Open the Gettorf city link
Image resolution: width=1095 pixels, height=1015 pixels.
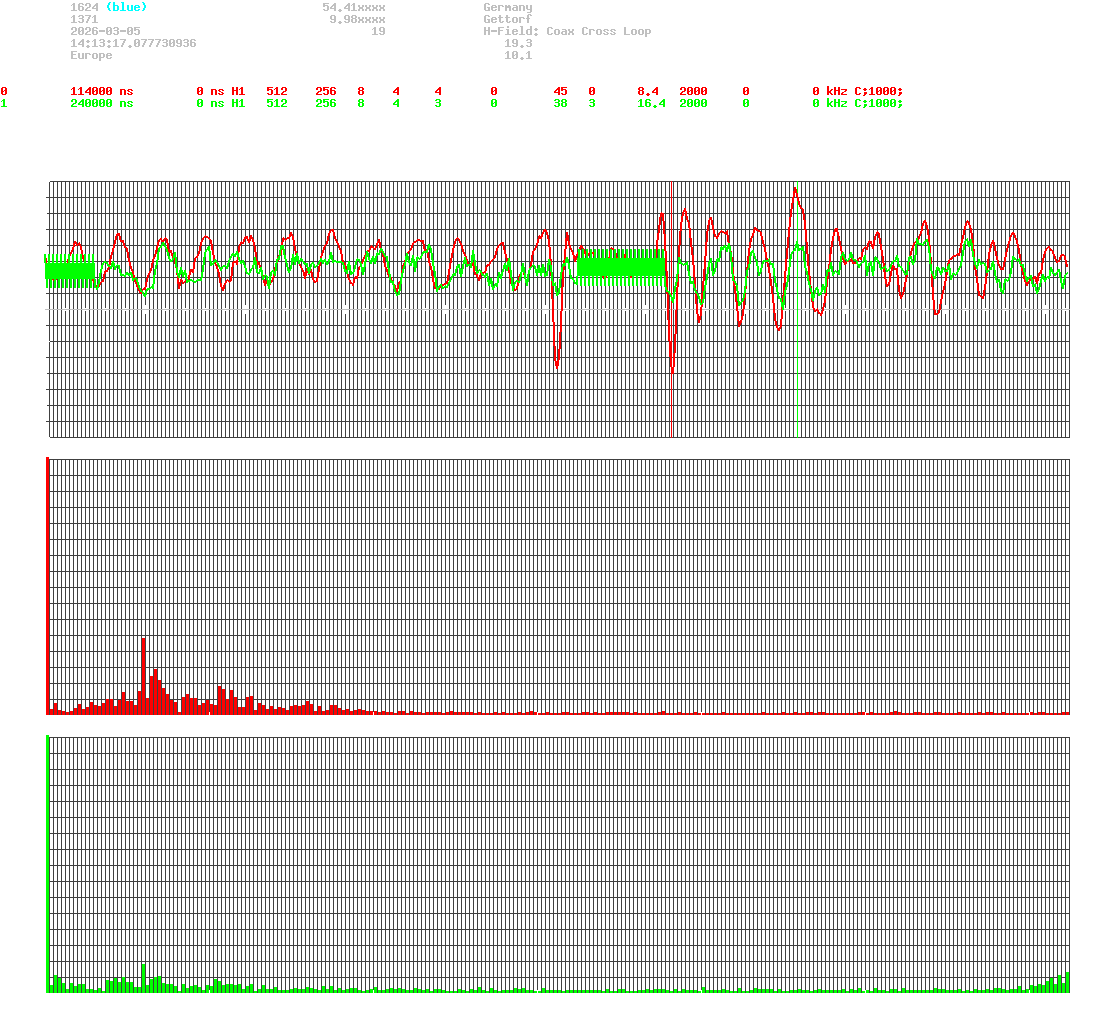tap(506, 19)
